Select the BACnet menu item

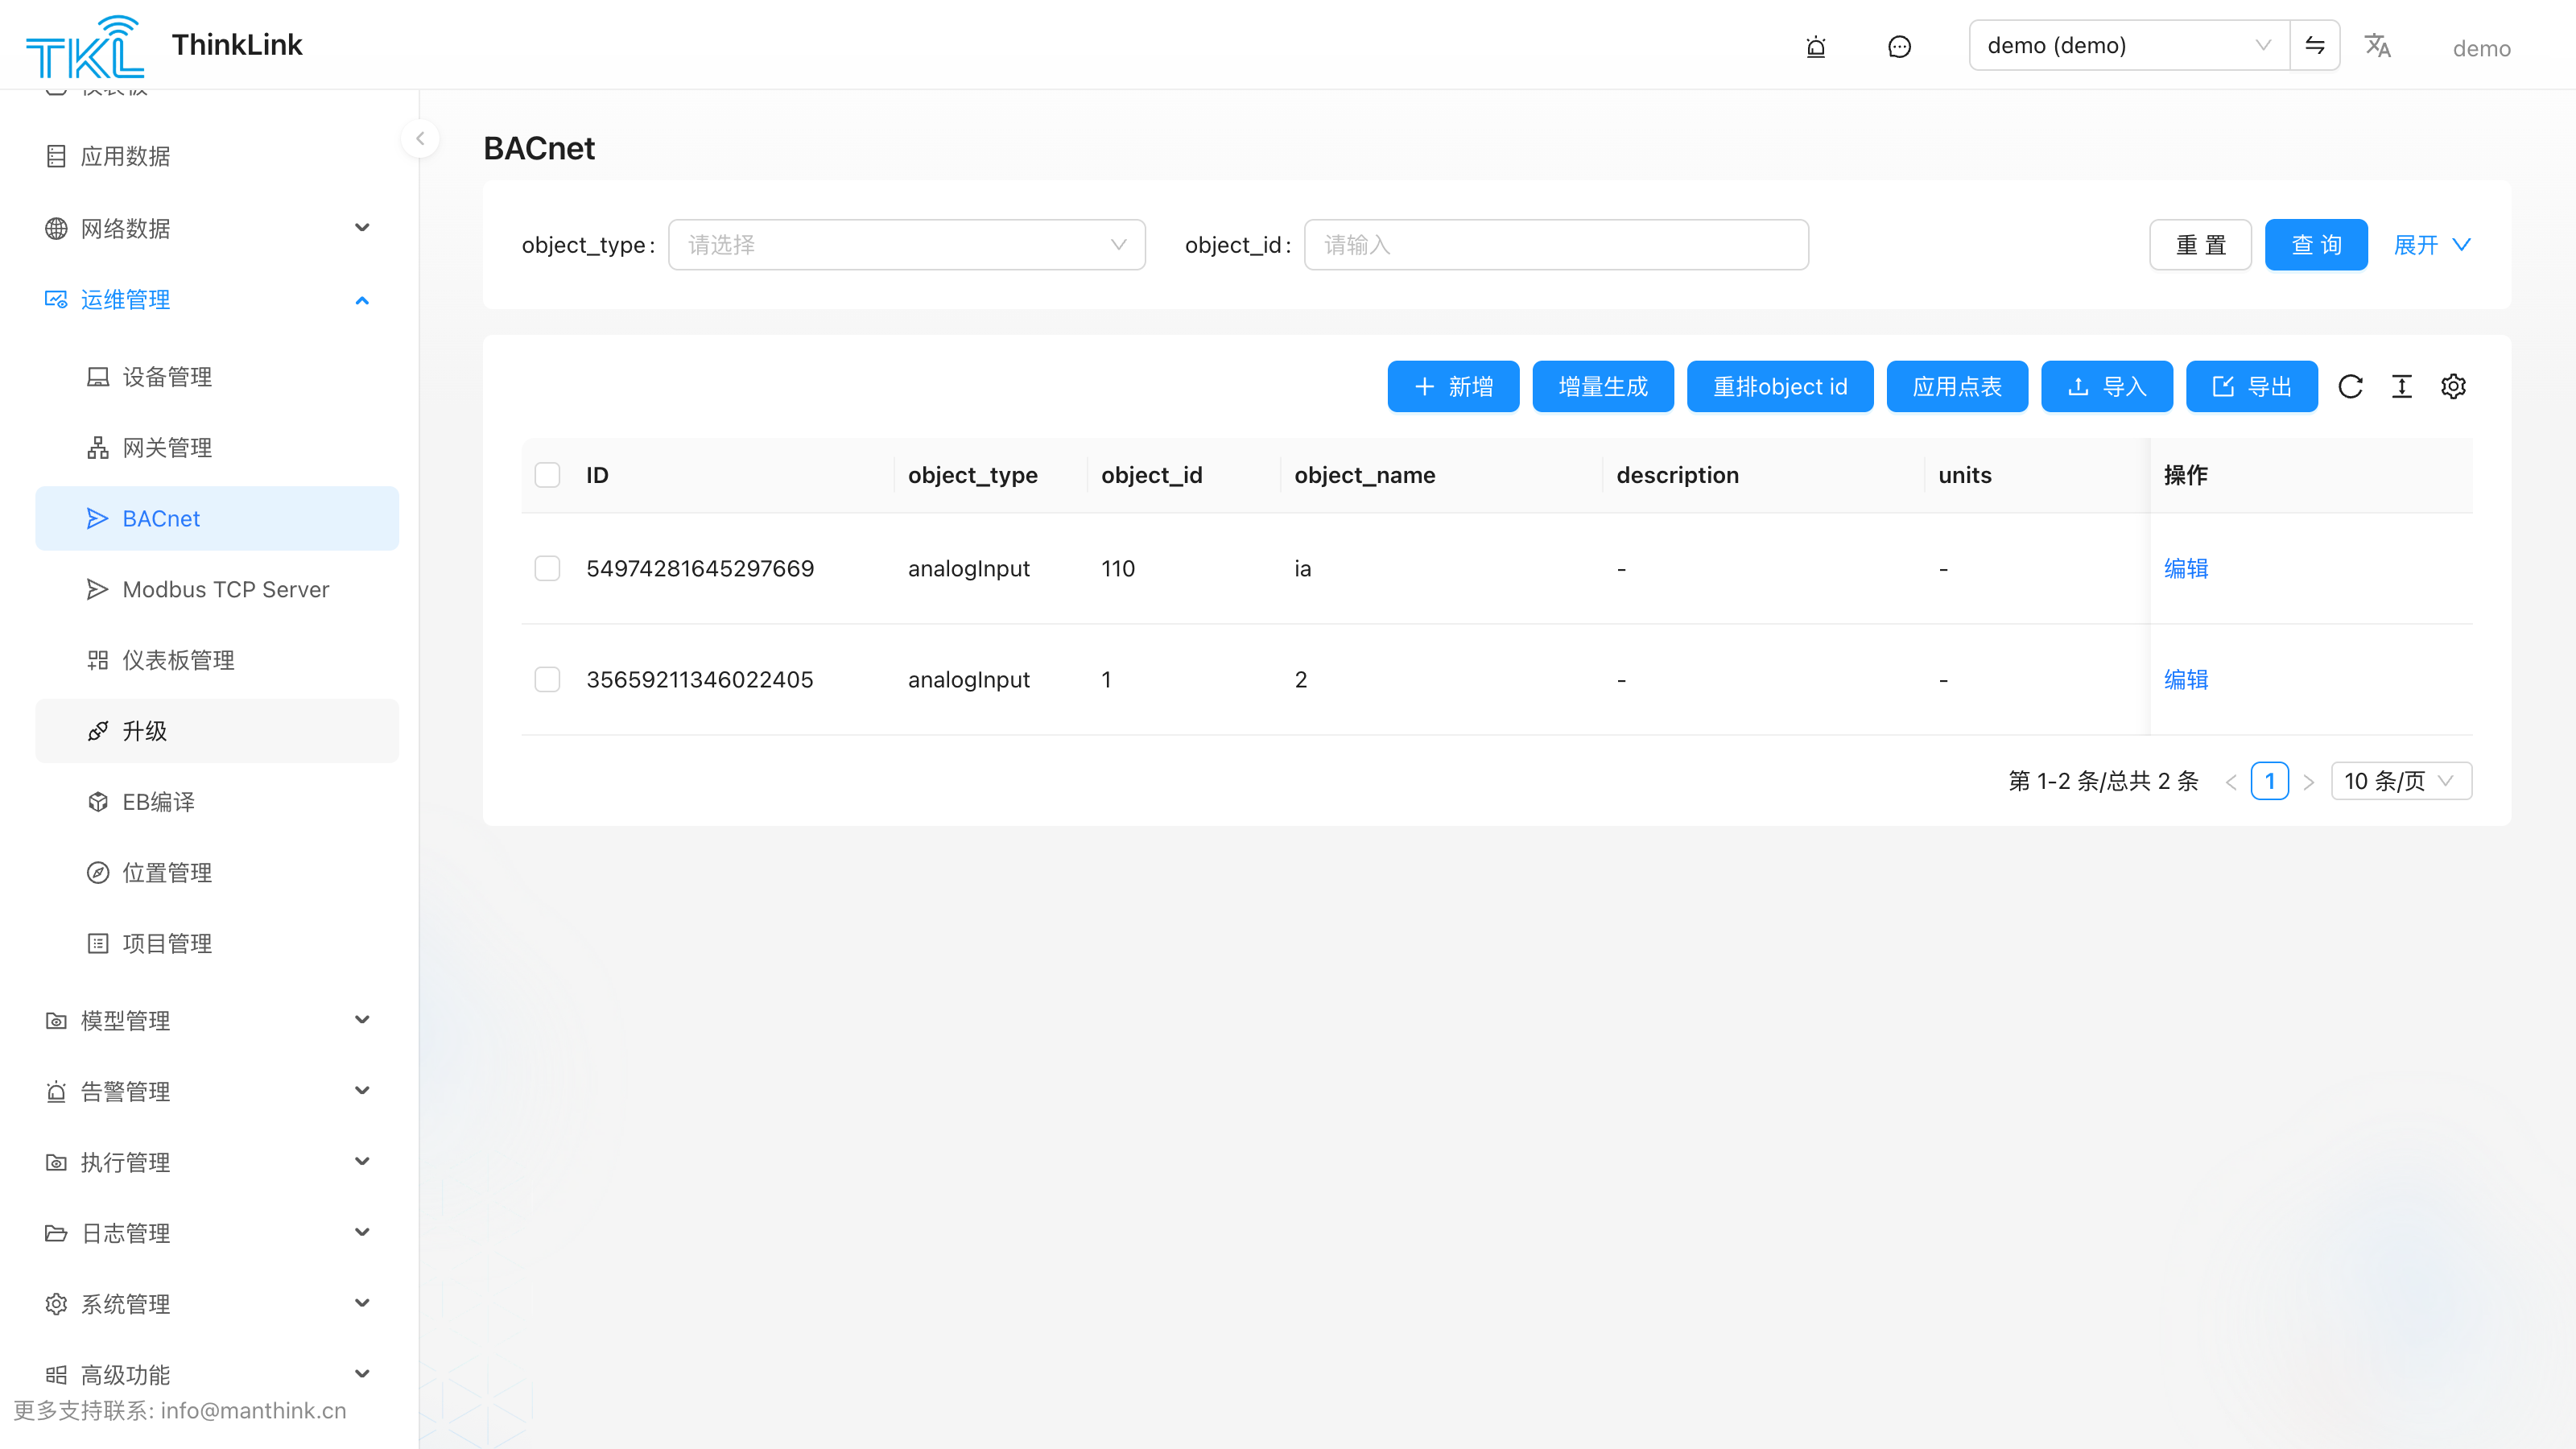217,518
